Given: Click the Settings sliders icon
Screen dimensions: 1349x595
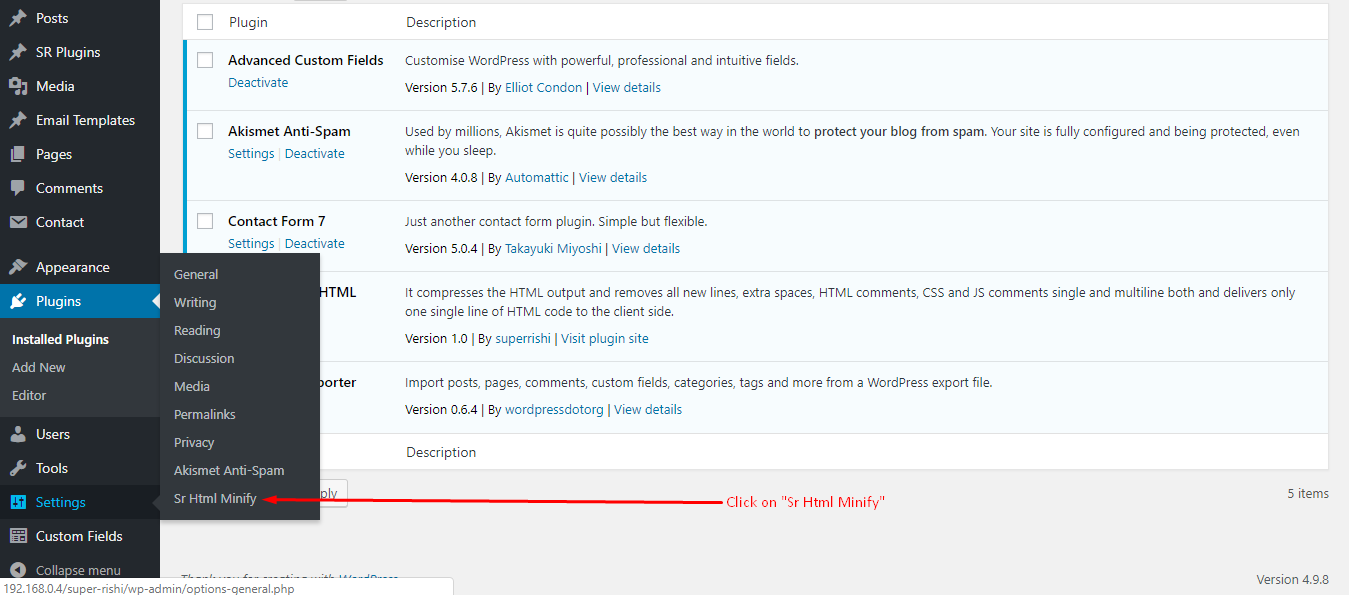Looking at the screenshot, I should click(18, 502).
